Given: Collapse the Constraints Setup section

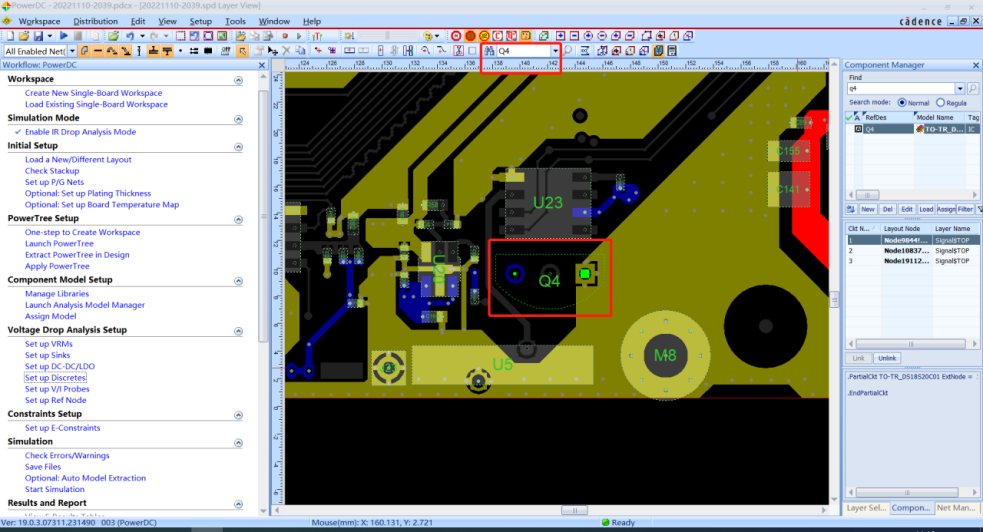Looking at the screenshot, I should 238,415.
